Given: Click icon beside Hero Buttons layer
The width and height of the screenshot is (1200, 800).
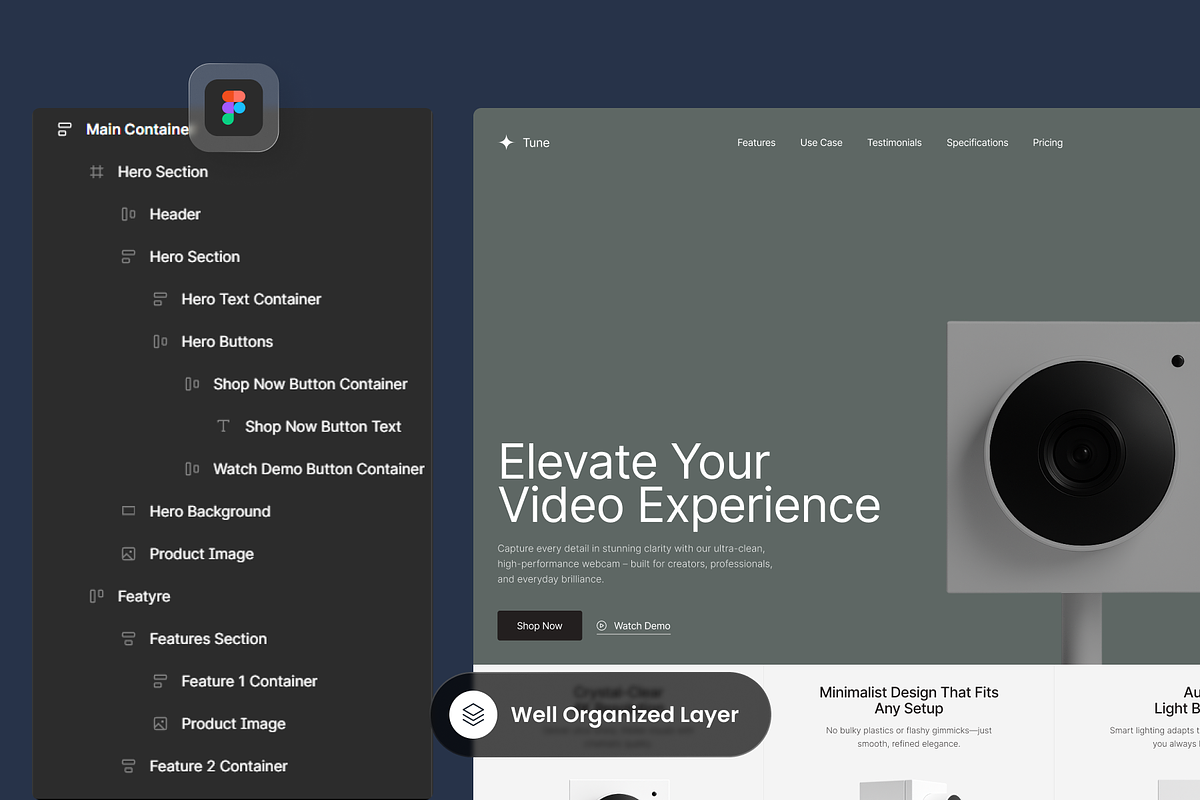Looking at the screenshot, I should [160, 342].
